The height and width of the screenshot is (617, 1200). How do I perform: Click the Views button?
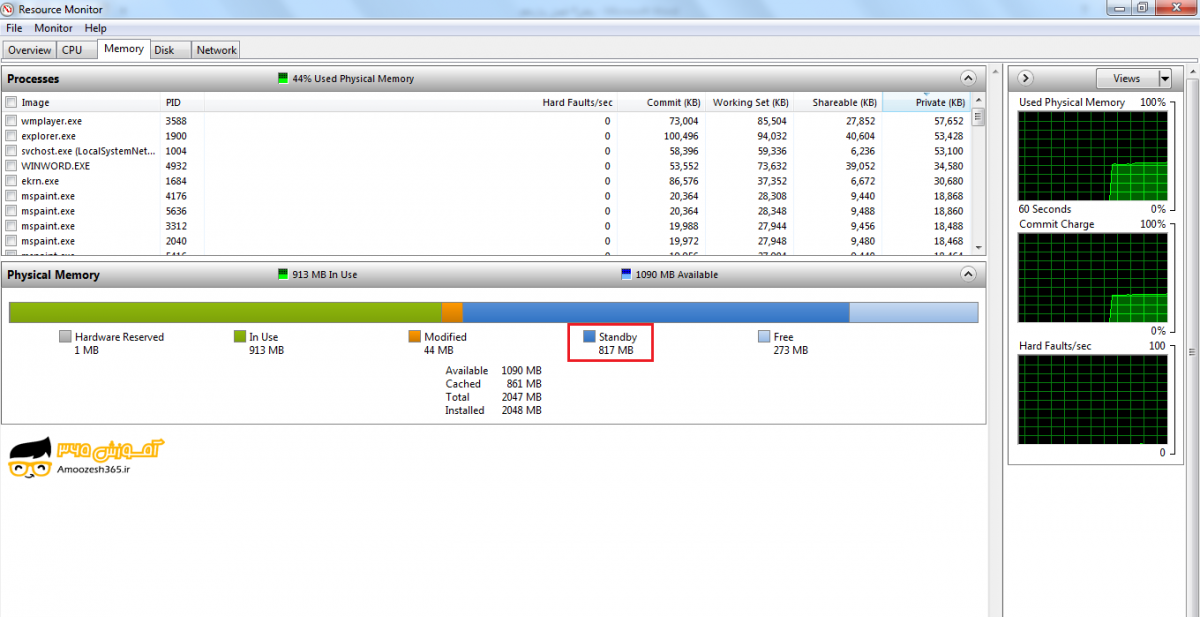click(1126, 78)
